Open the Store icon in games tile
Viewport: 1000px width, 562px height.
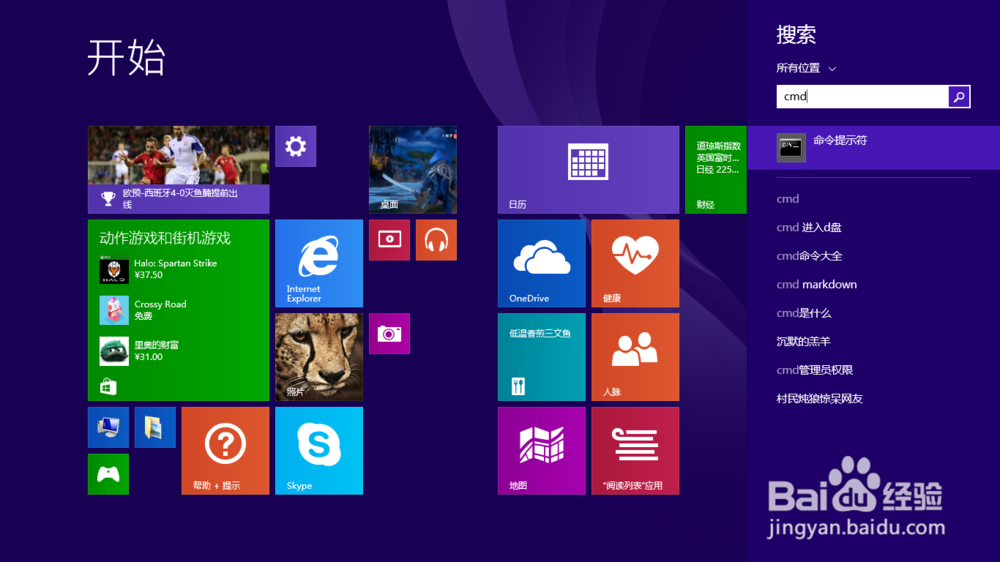click(x=108, y=386)
